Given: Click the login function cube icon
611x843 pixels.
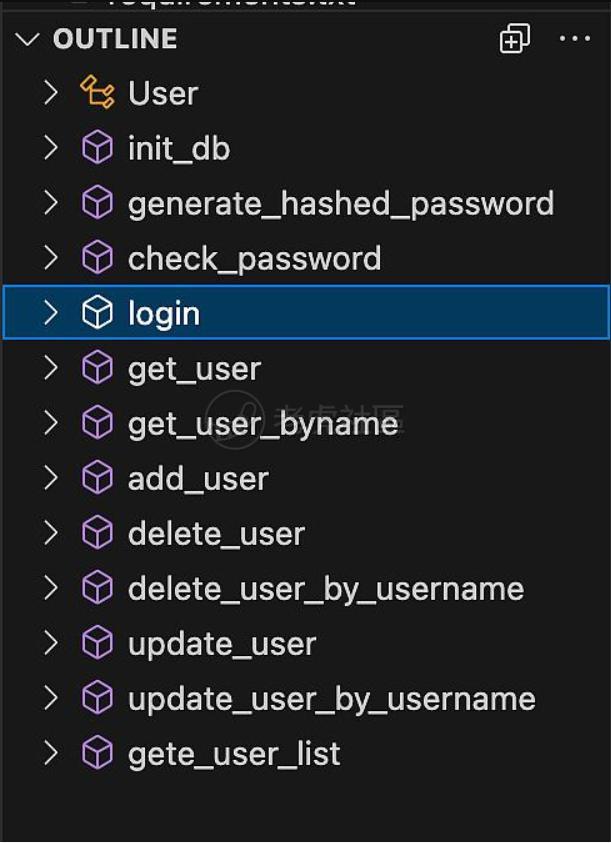Looking at the screenshot, I should coord(97,314).
